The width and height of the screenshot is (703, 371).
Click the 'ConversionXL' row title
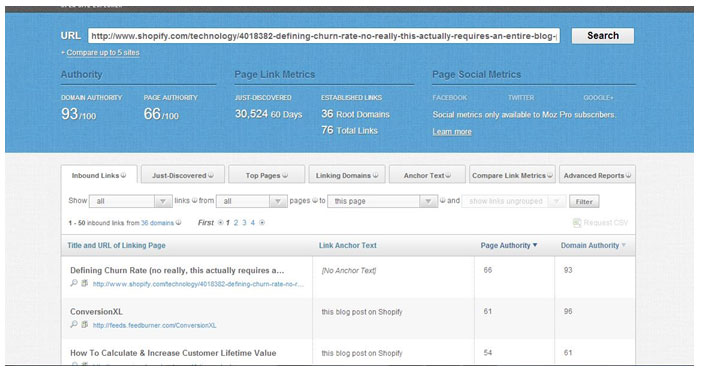[96, 312]
